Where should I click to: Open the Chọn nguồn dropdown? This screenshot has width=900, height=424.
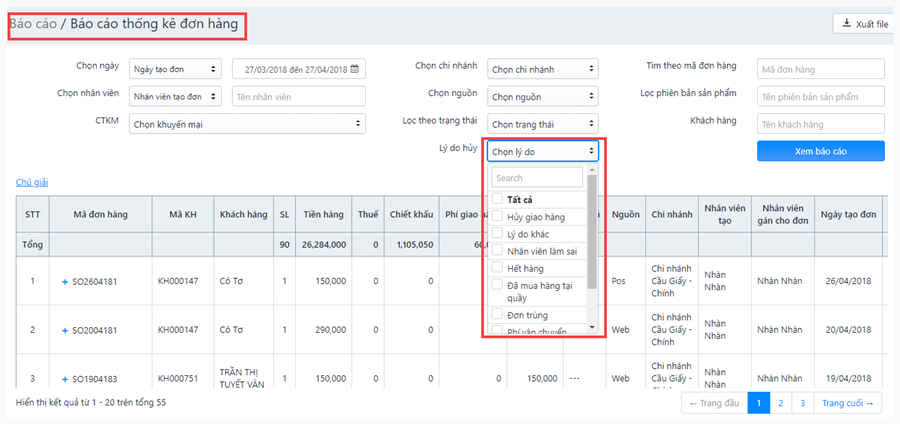[x=543, y=96]
